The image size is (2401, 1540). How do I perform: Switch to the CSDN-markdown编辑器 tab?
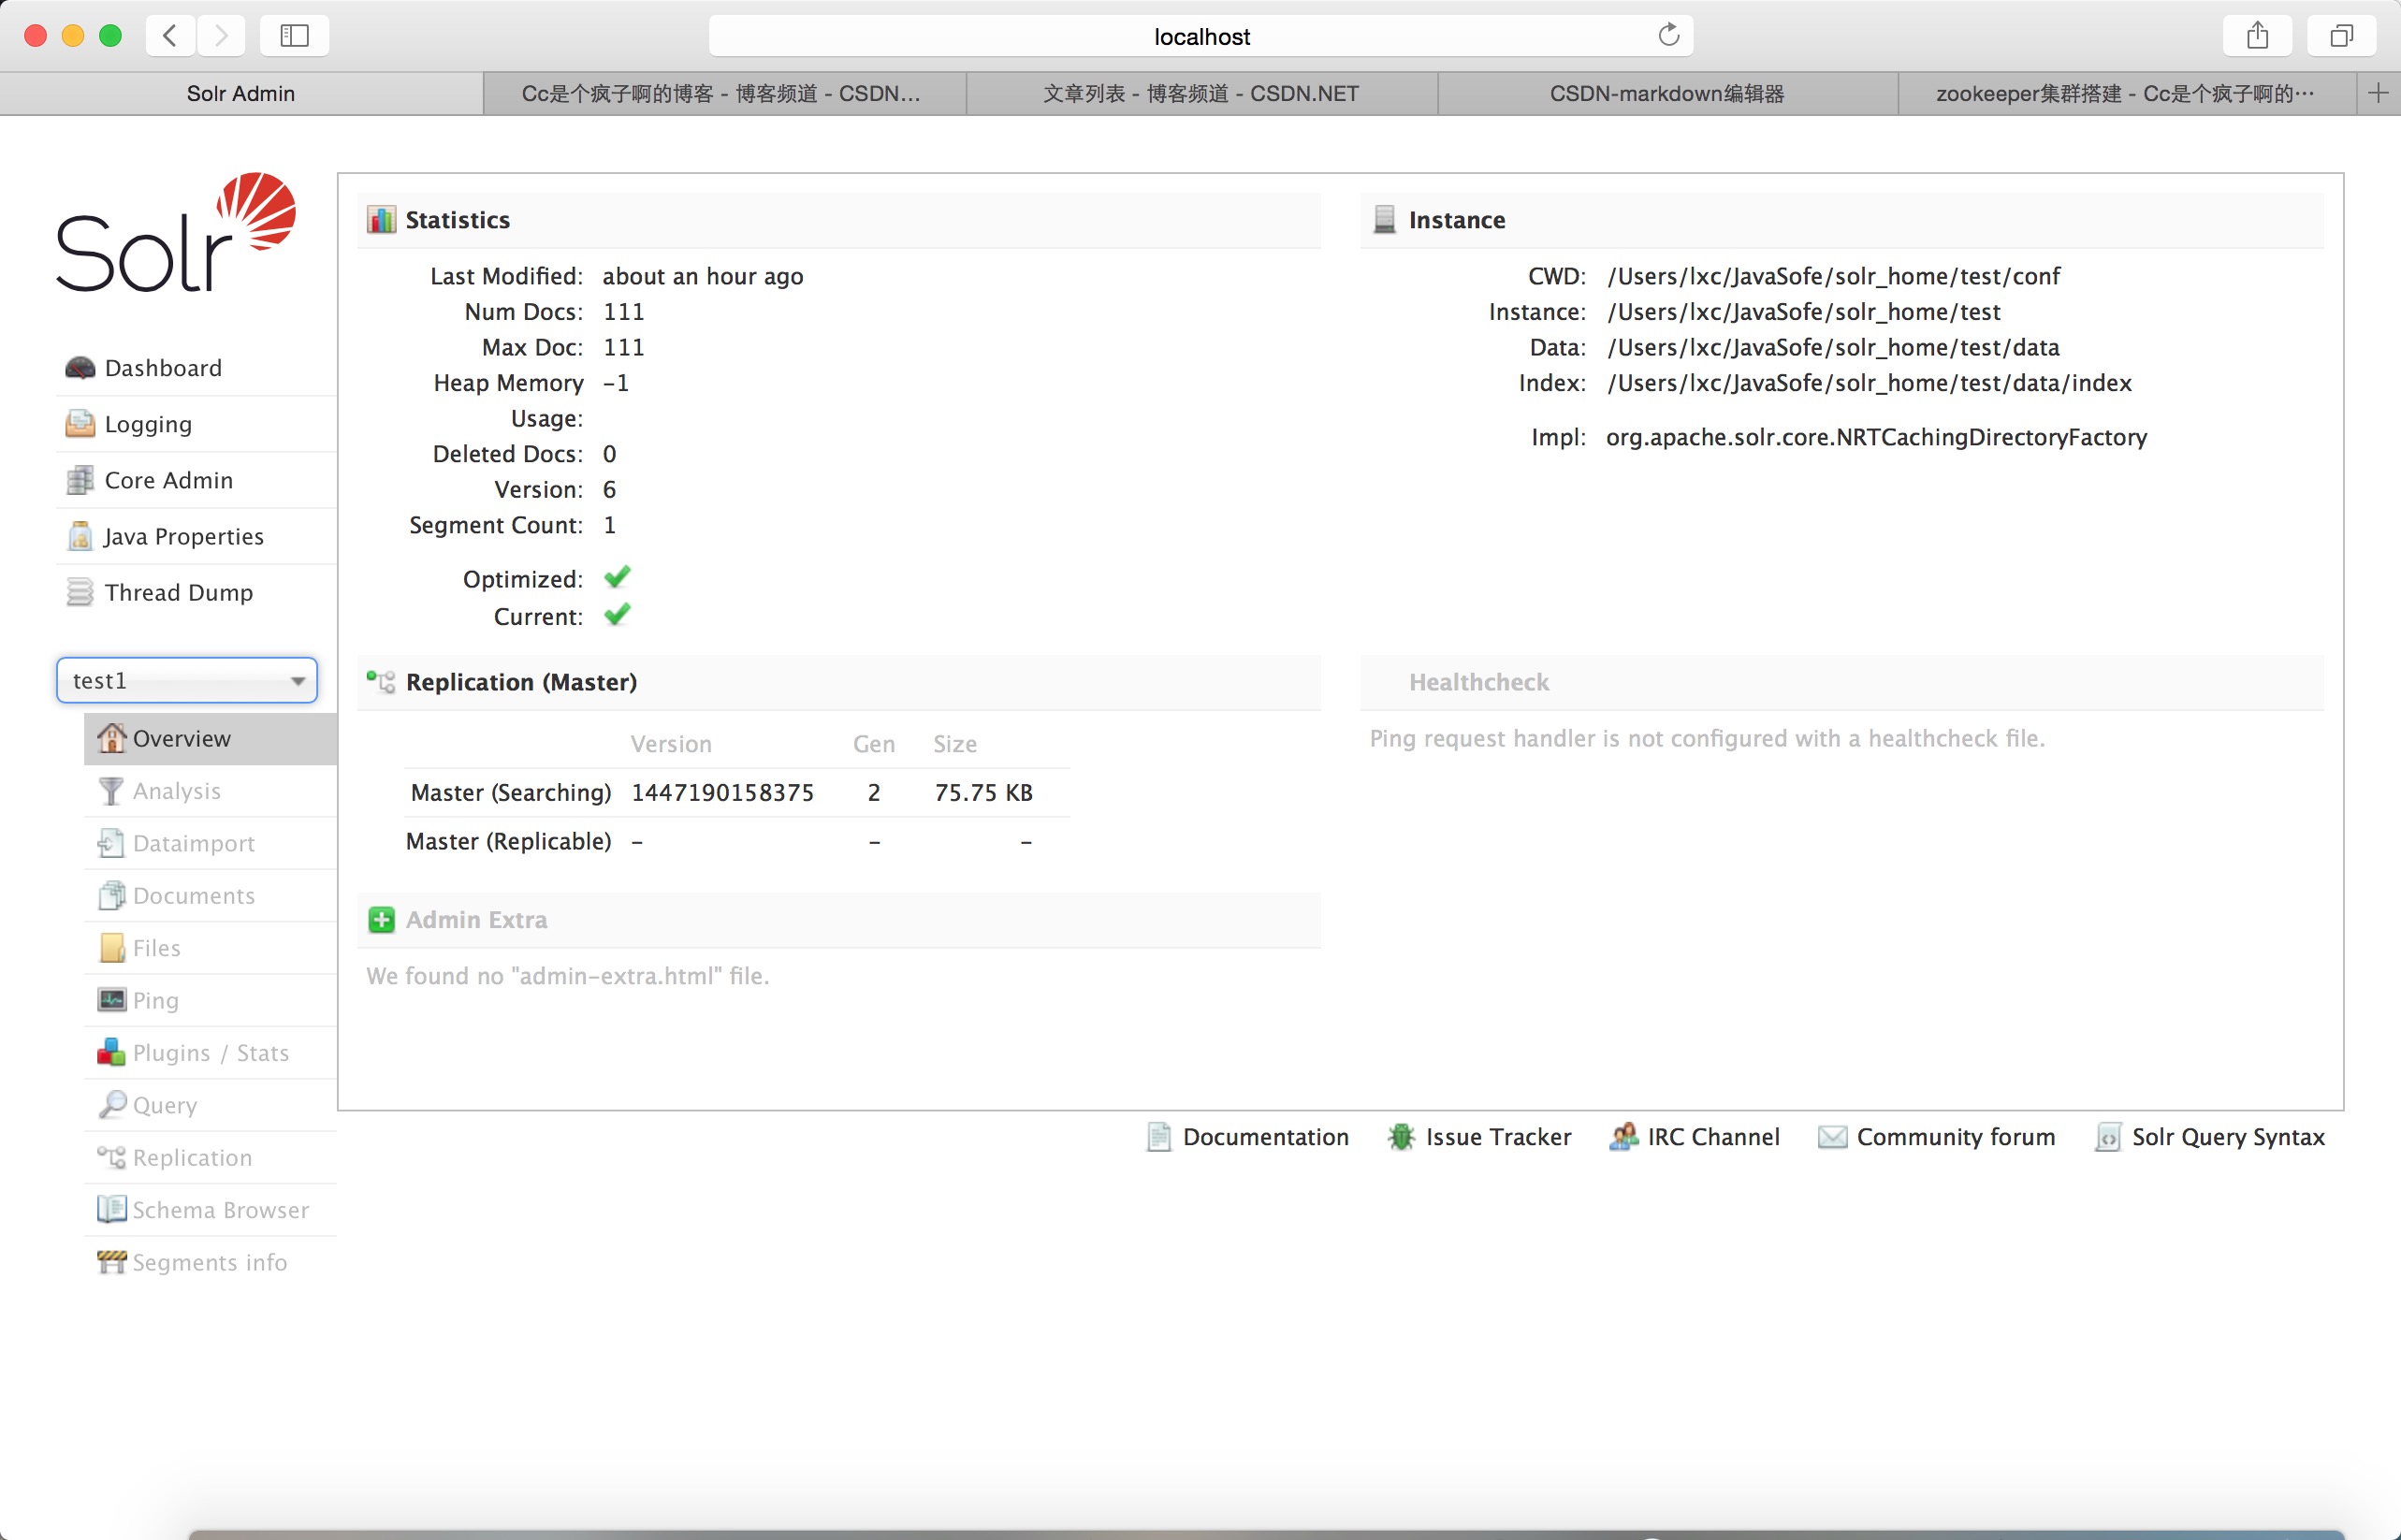pyautogui.click(x=1667, y=94)
